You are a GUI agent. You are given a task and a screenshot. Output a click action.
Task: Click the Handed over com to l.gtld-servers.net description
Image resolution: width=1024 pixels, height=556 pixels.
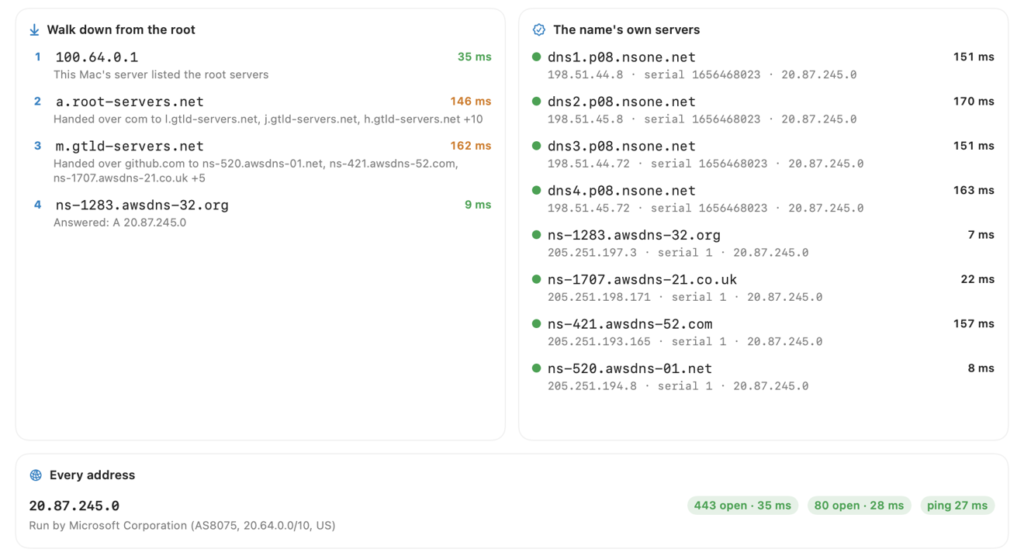pos(268,119)
